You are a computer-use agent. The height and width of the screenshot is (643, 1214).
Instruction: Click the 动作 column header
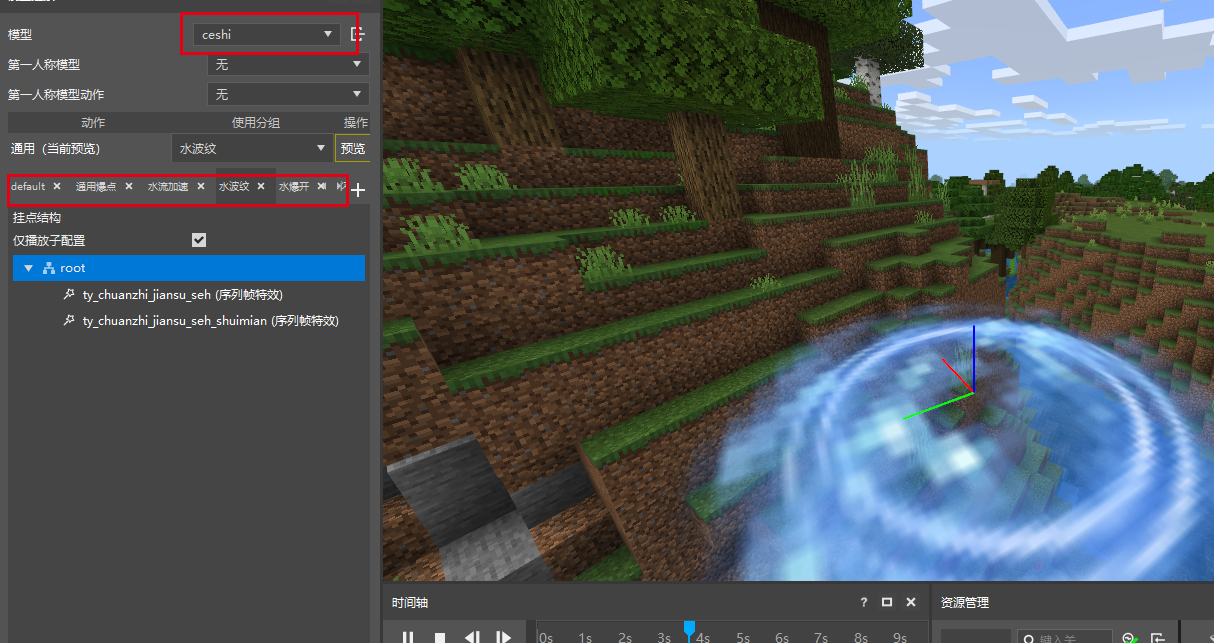93,122
